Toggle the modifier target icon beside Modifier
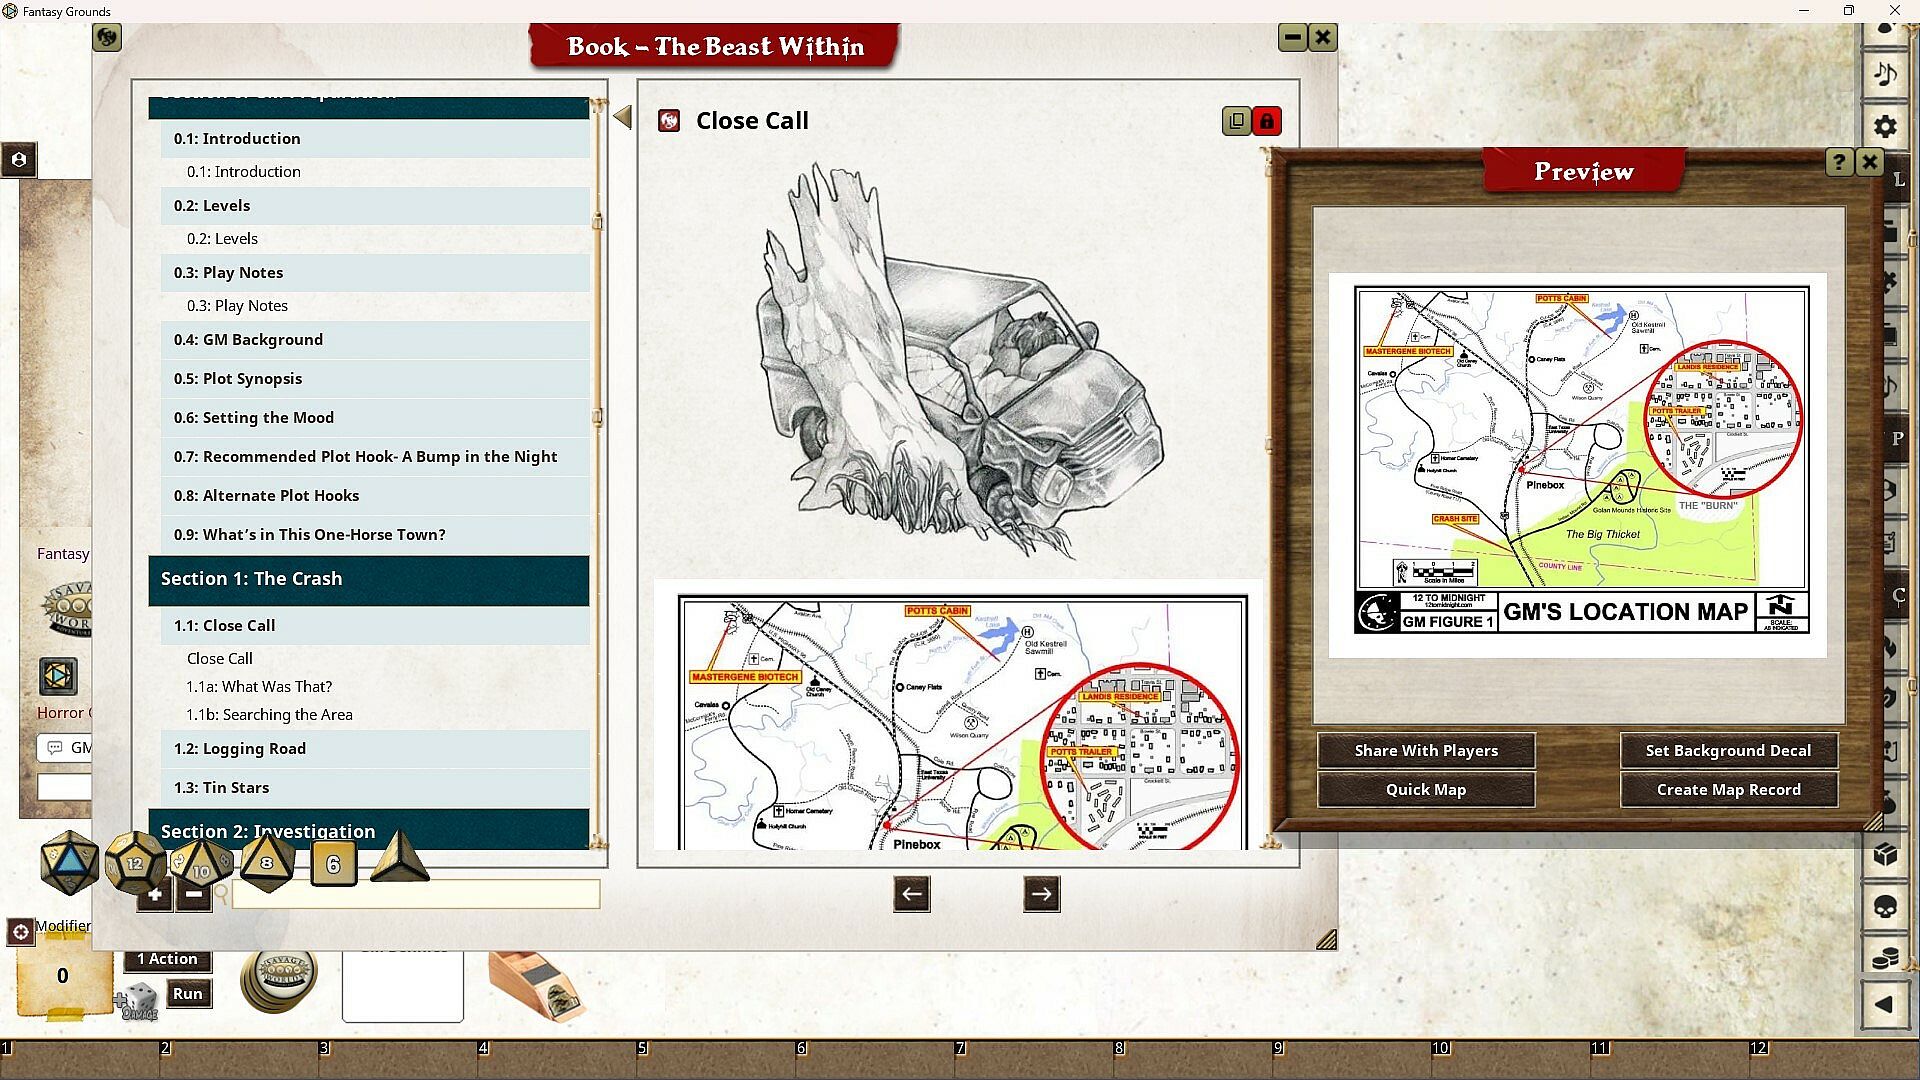Image resolution: width=1920 pixels, height=1080 pixels. (20, 931)
